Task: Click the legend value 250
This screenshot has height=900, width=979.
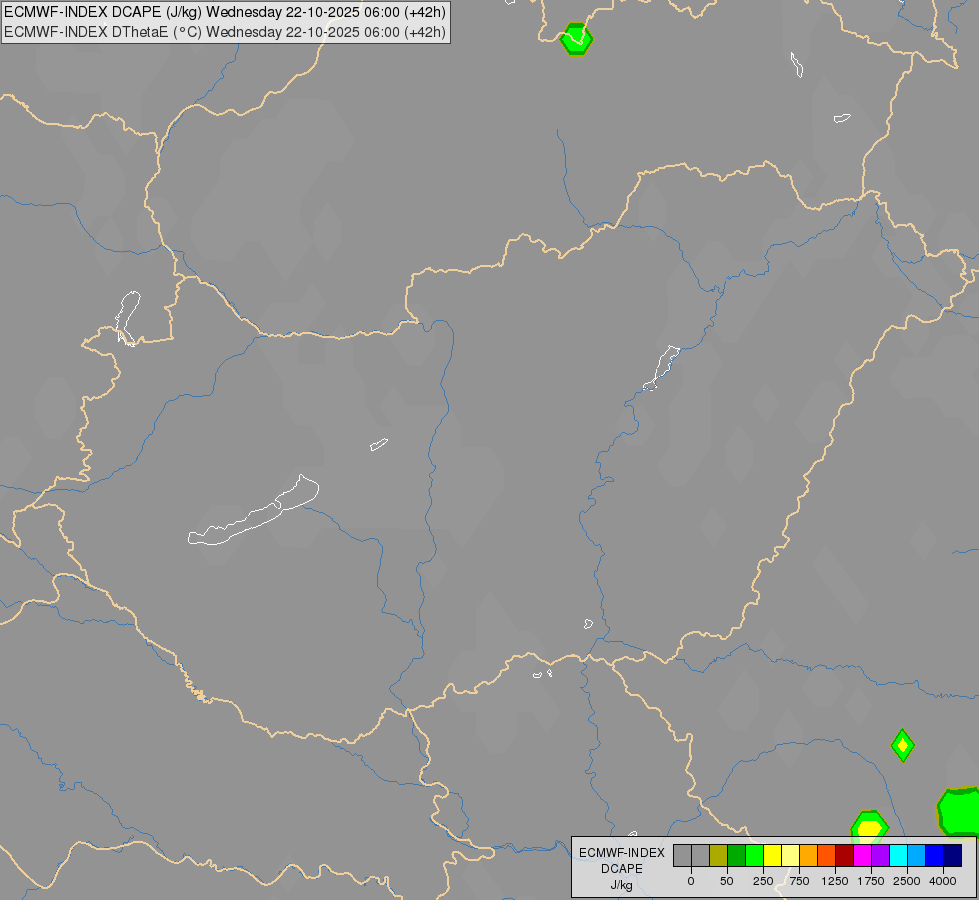Action: [763, 881]
